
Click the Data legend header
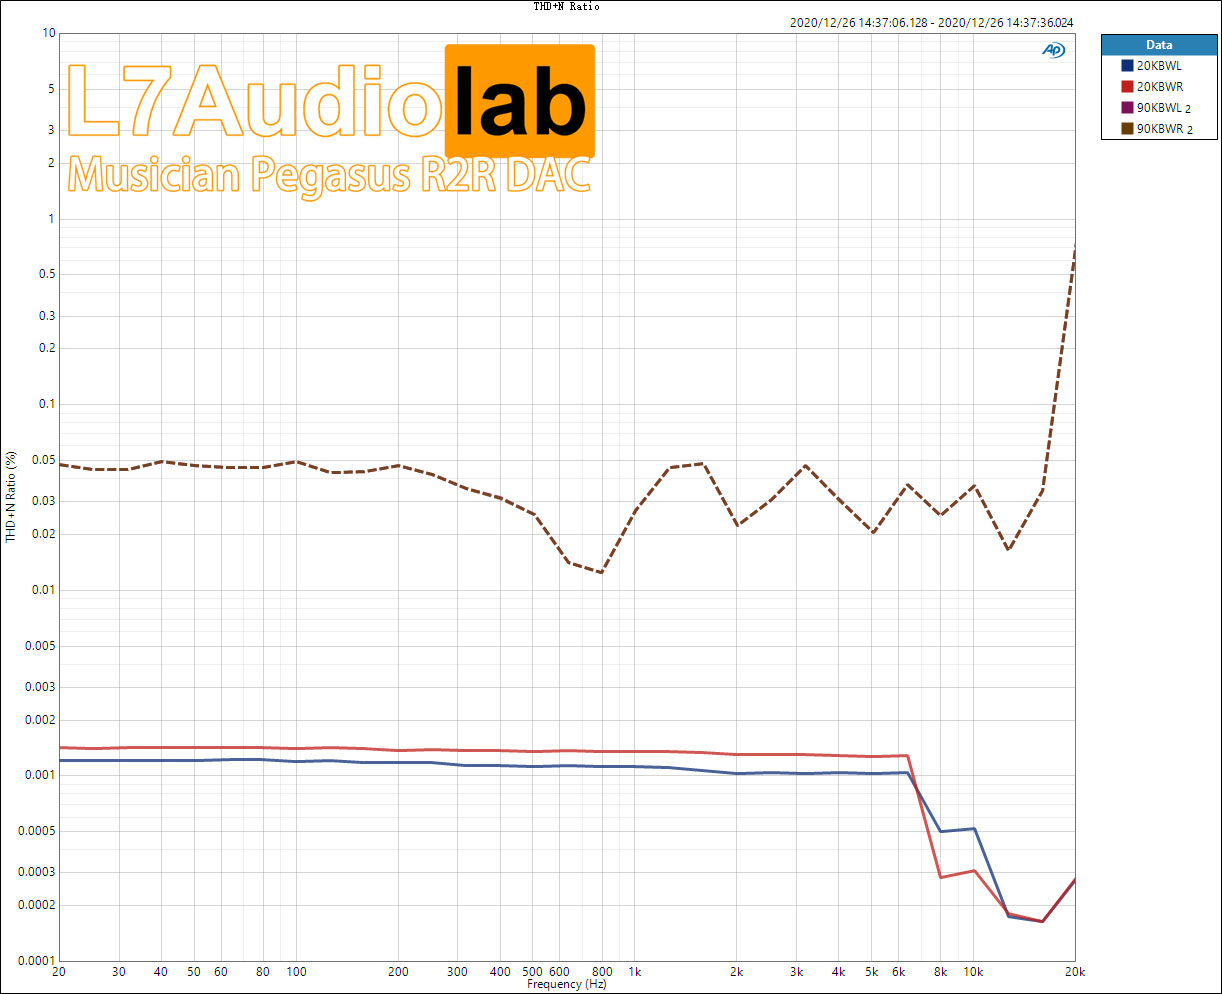tap(1159, 45)
